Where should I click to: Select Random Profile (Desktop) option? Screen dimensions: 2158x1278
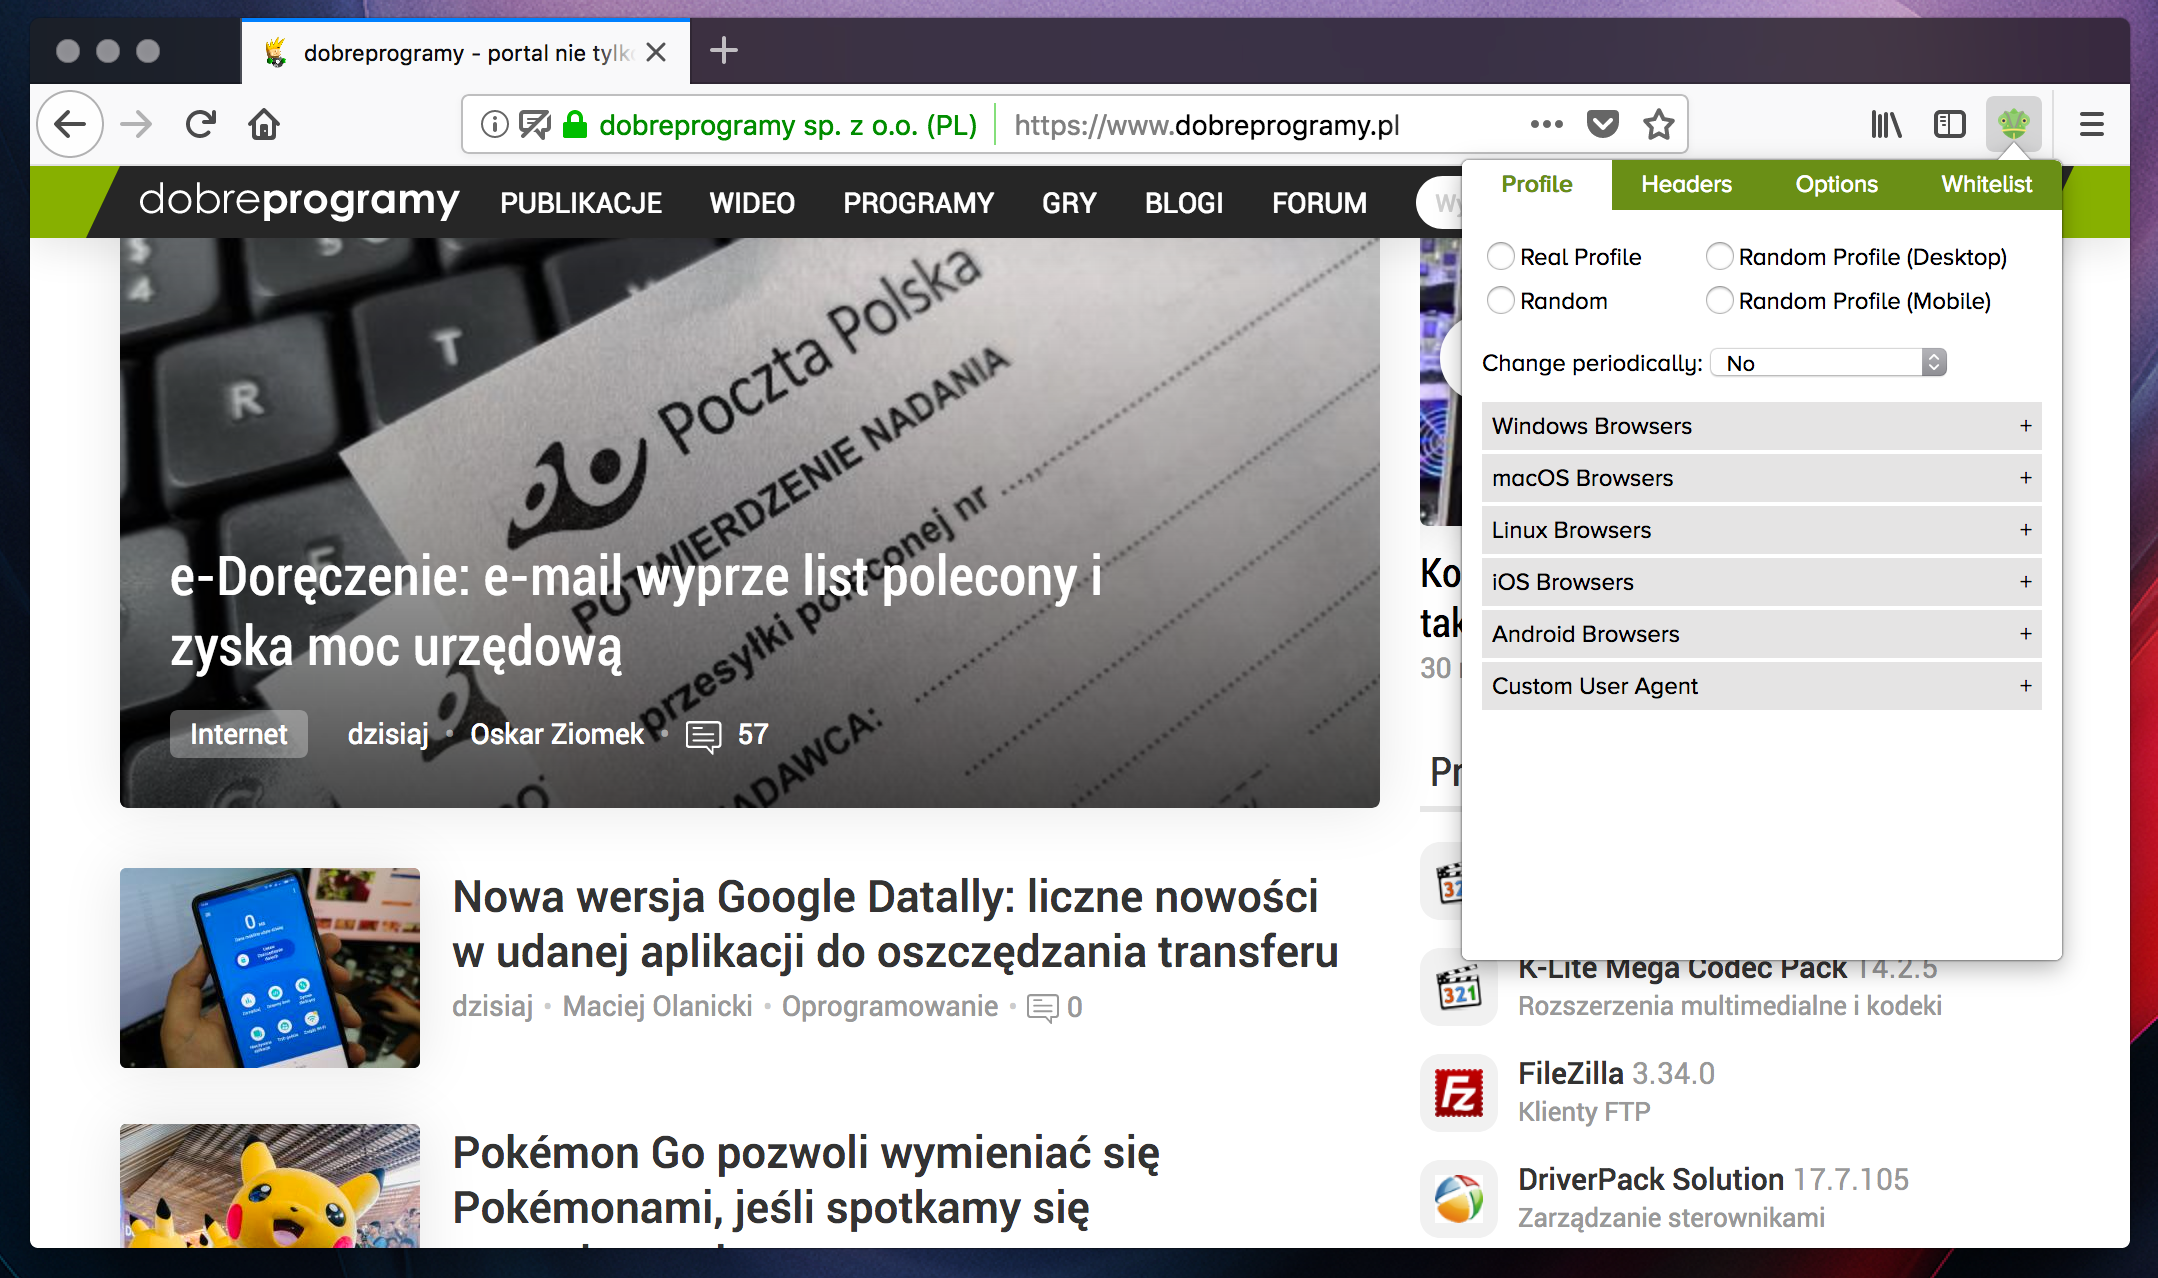(x=1720, y=257)
